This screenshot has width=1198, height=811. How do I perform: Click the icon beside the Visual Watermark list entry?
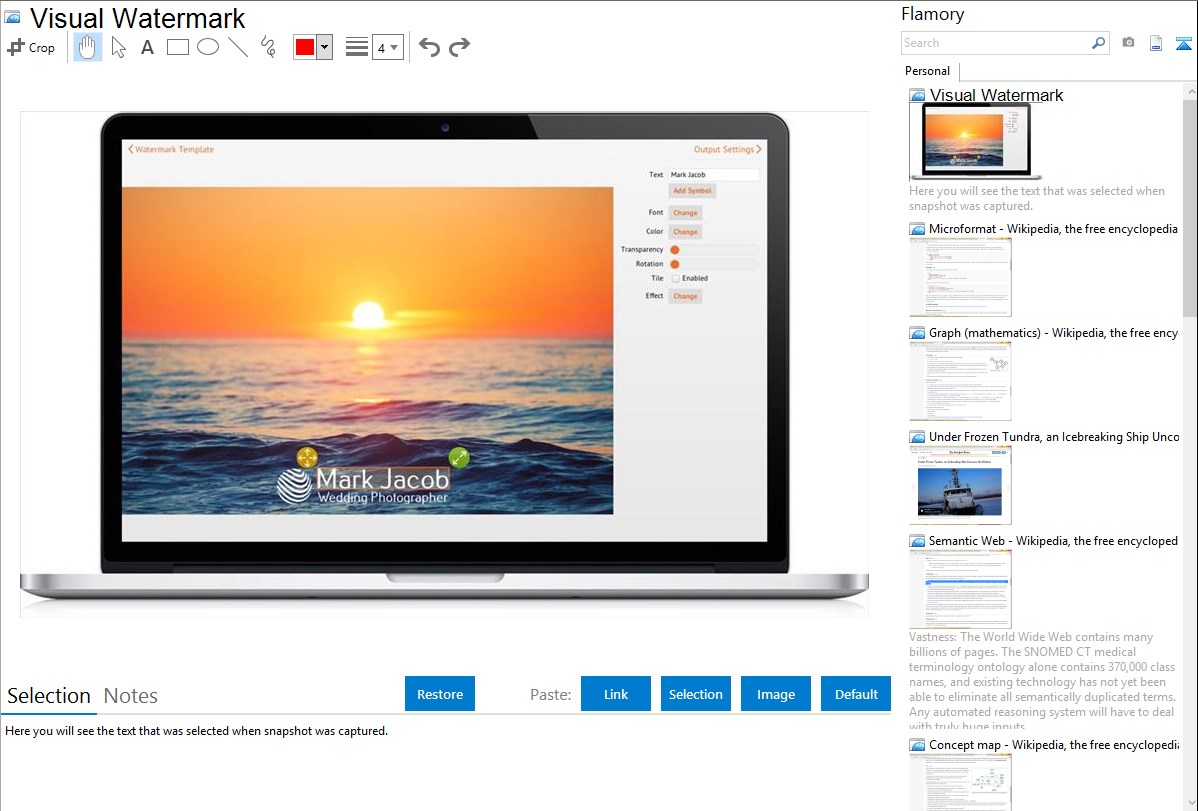(917, 96)
